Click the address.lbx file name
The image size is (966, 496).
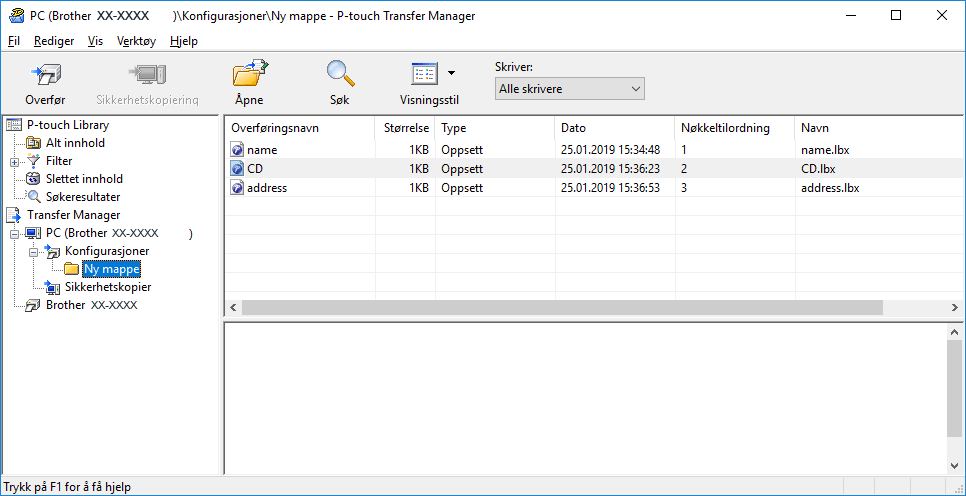click(x=830, y=188)
